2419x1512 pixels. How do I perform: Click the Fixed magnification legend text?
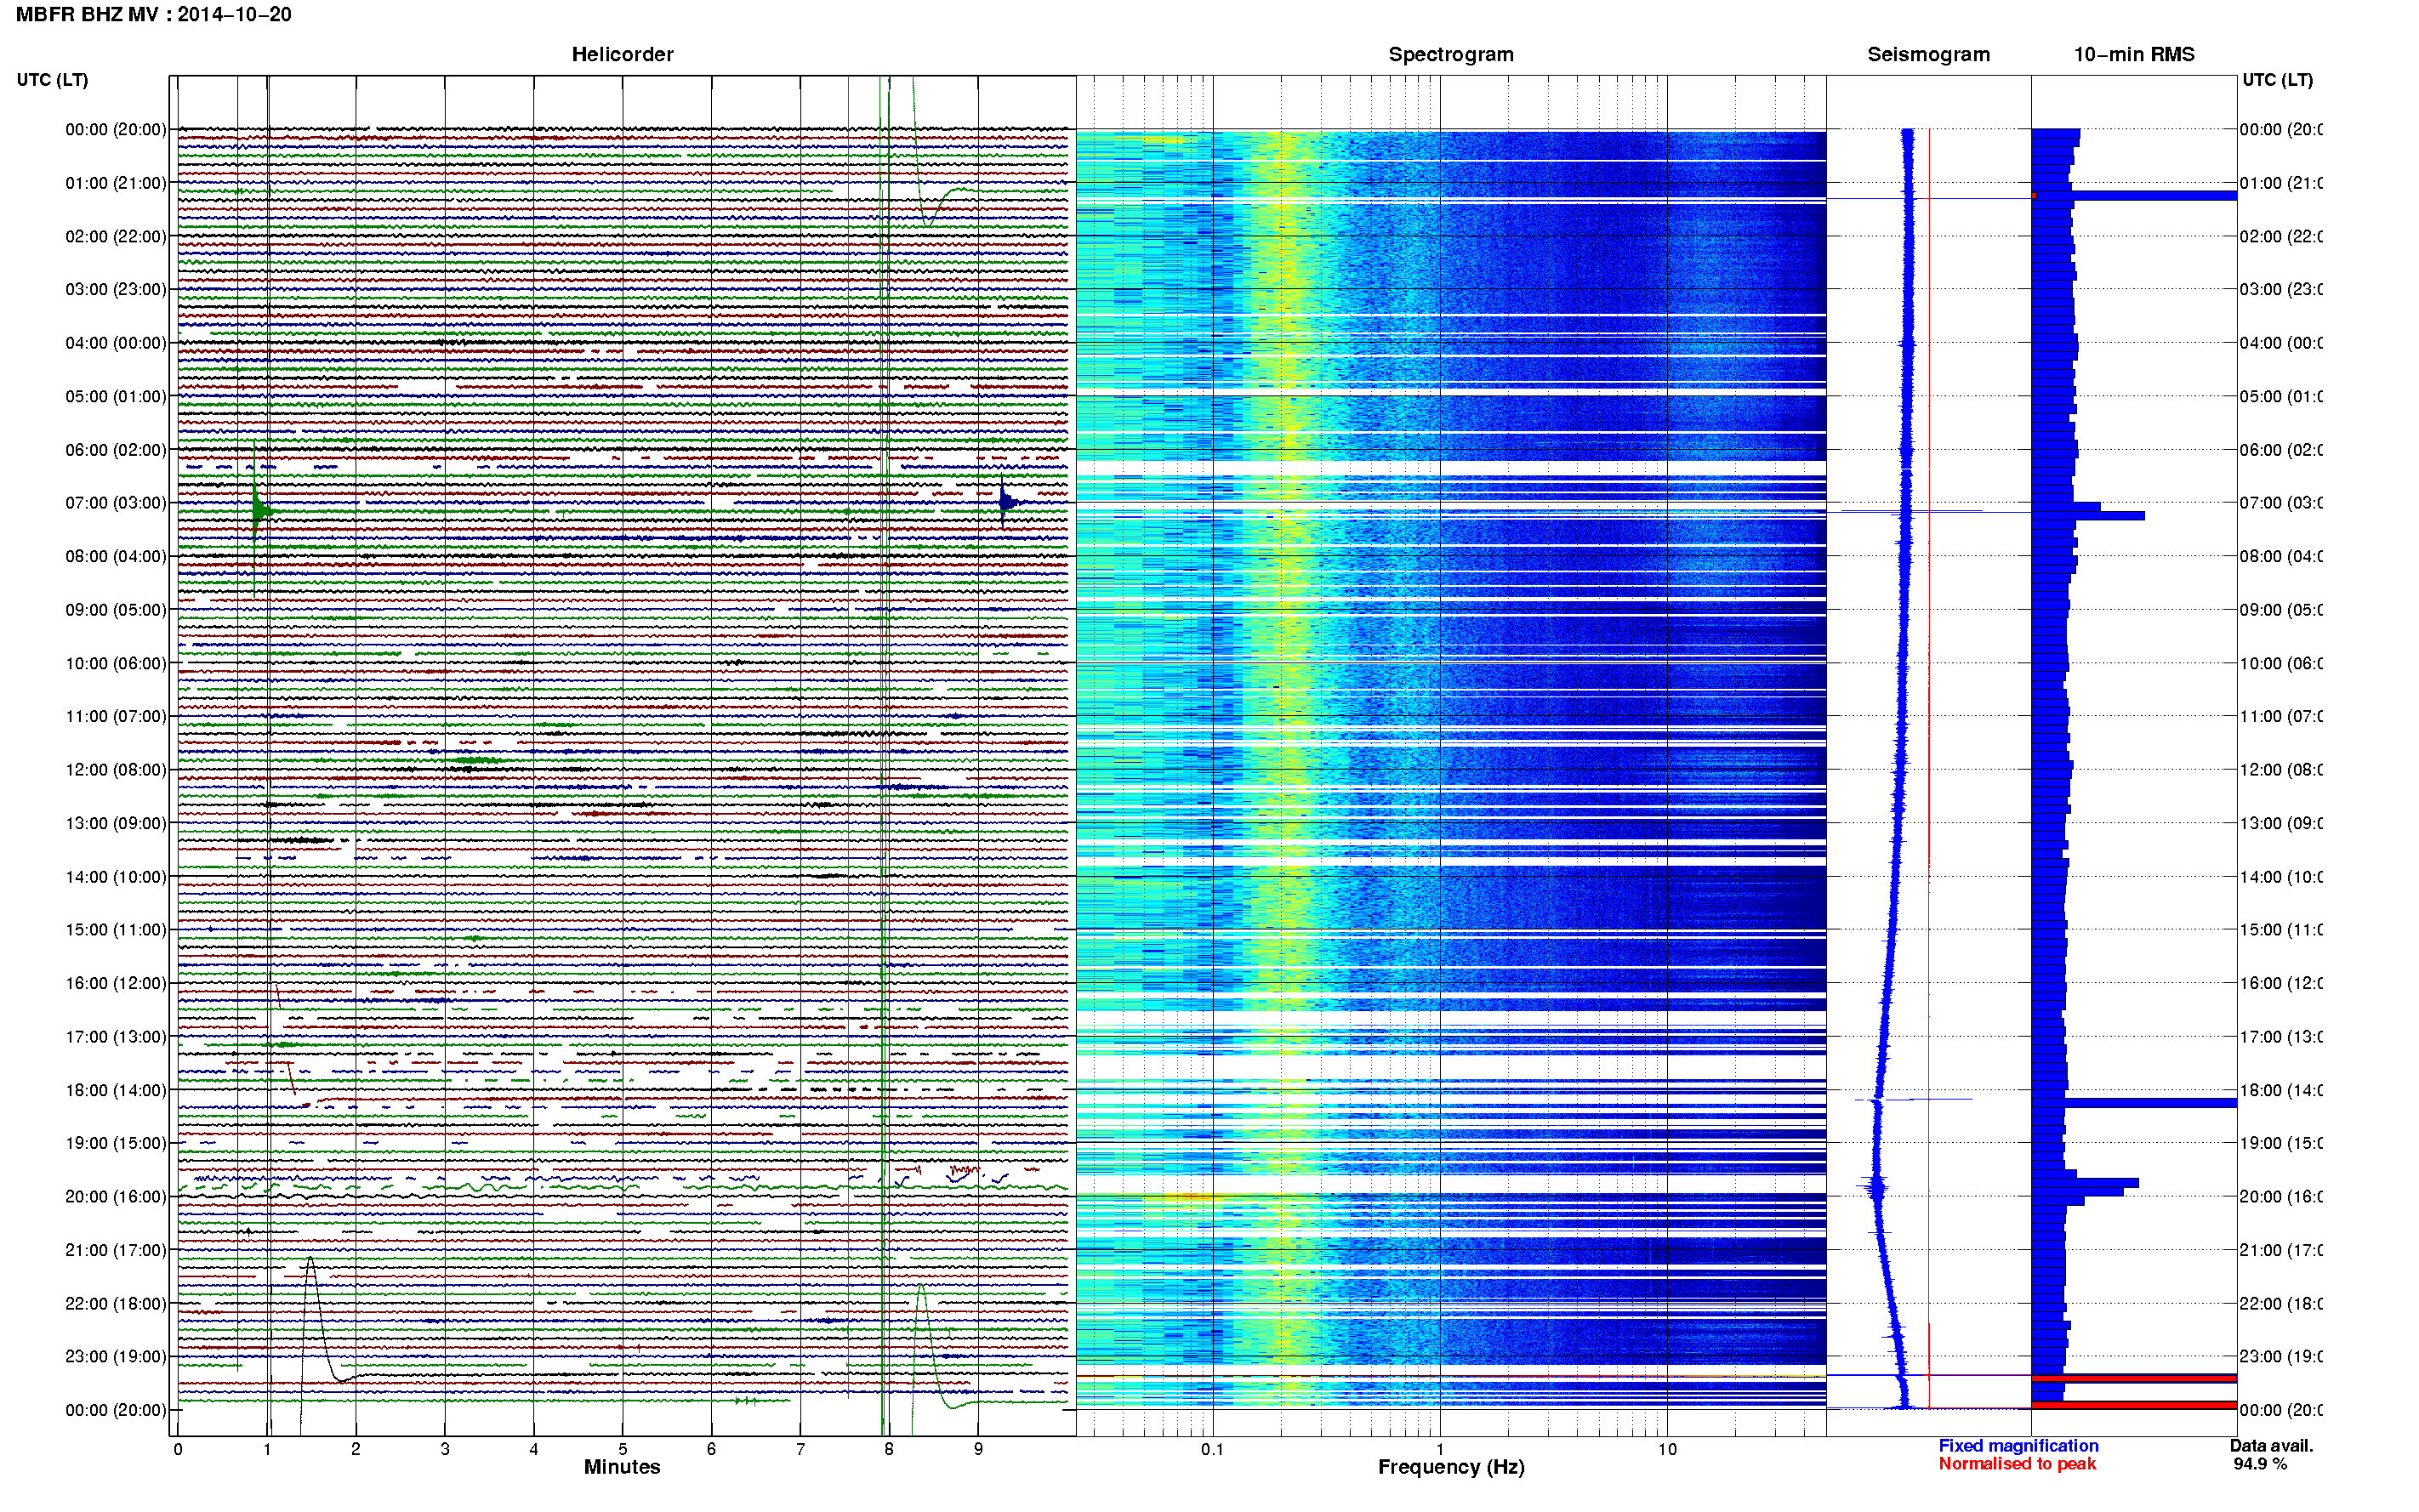tap(2018, 1446)
